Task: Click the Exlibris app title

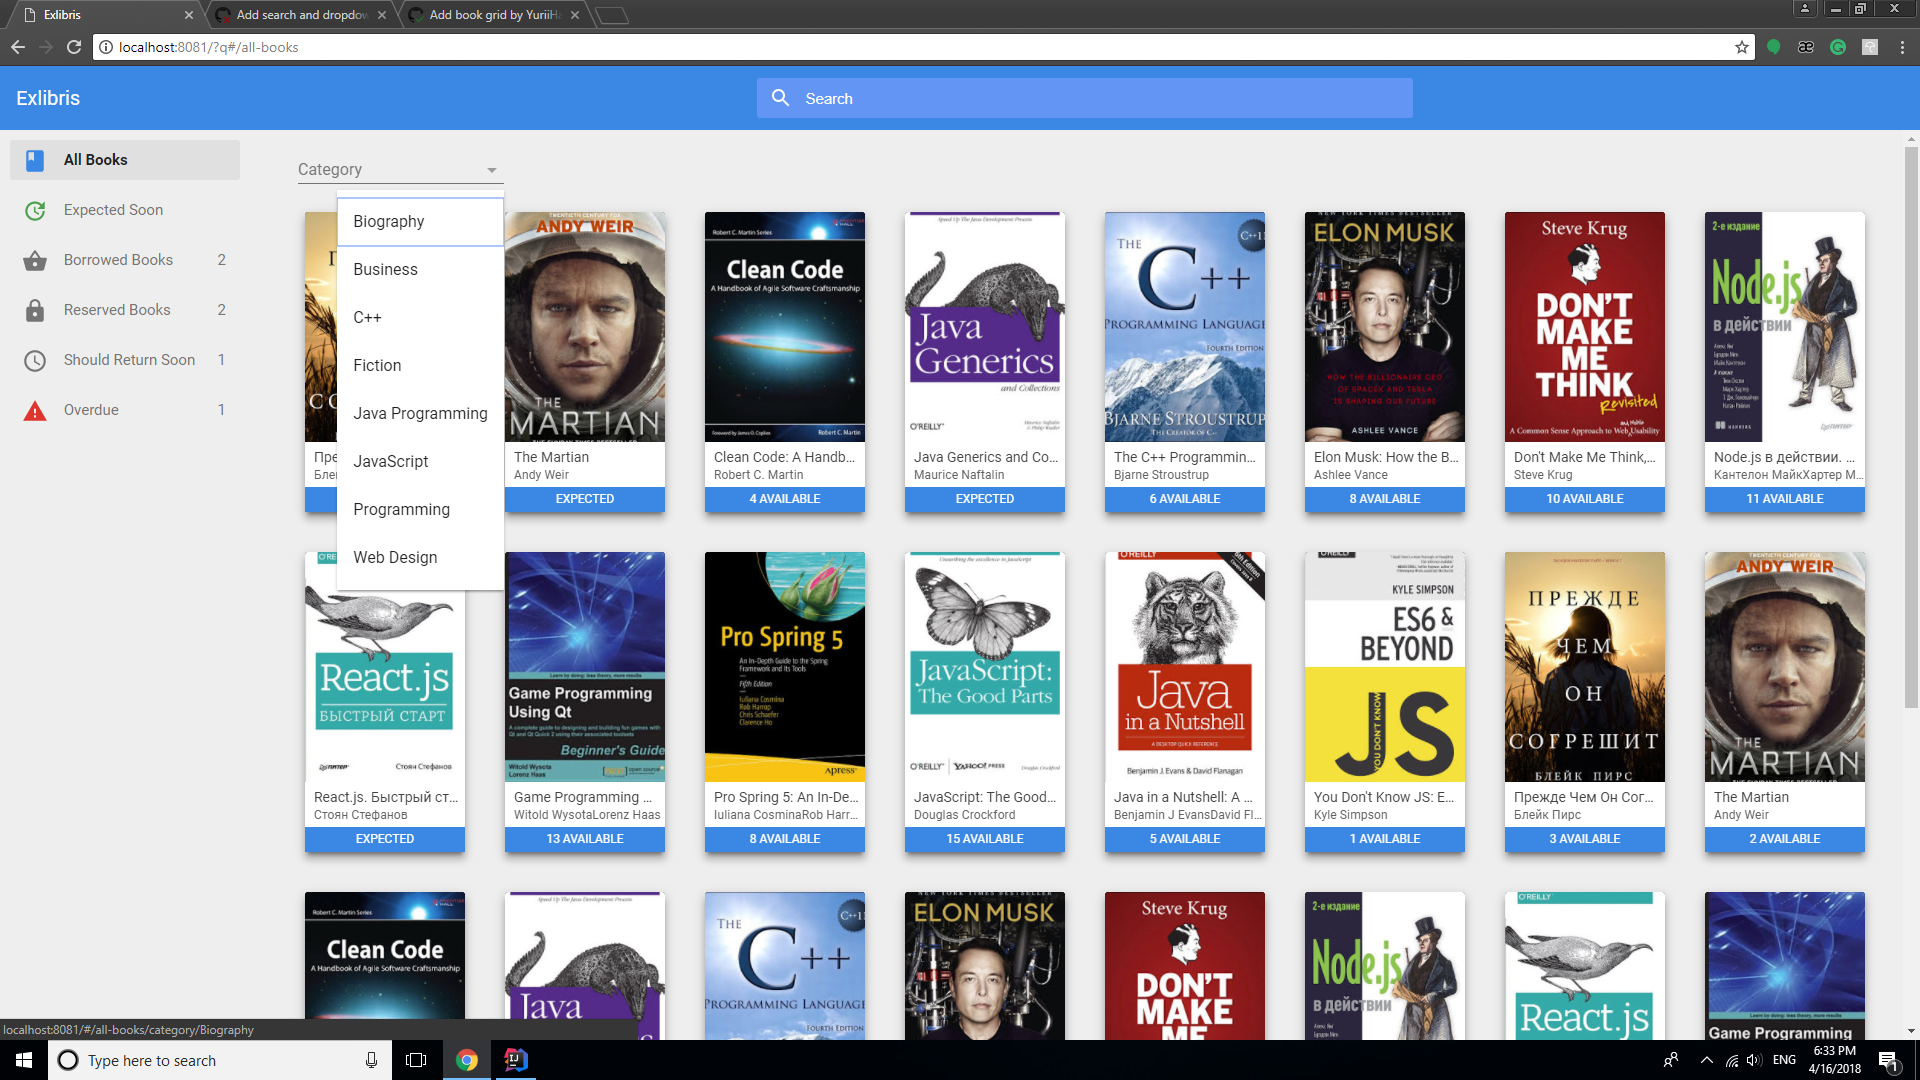Action: tap(48, 98)
